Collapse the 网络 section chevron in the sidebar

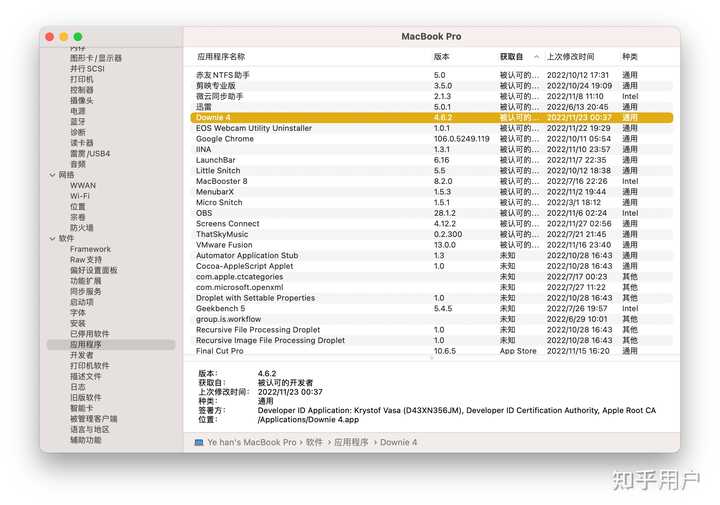(52, 175)
